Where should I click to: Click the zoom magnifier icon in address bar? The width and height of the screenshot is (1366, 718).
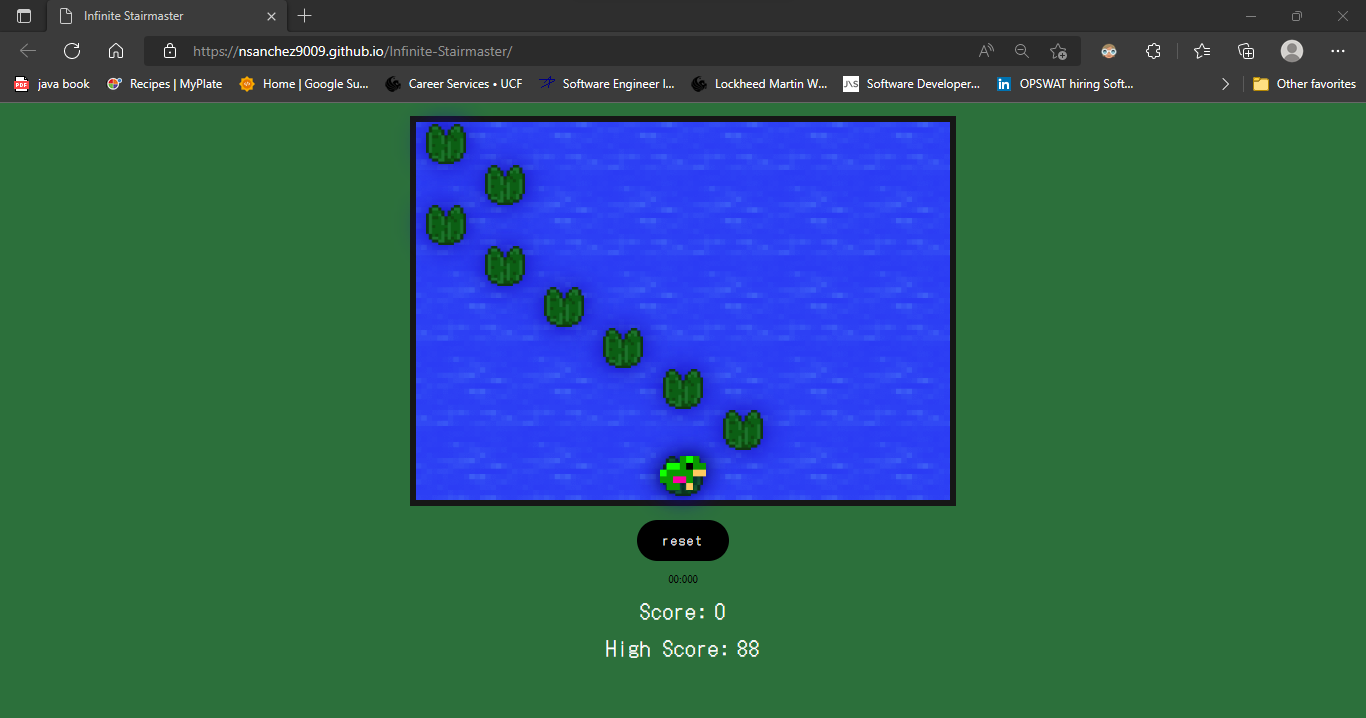(1021, 51)
